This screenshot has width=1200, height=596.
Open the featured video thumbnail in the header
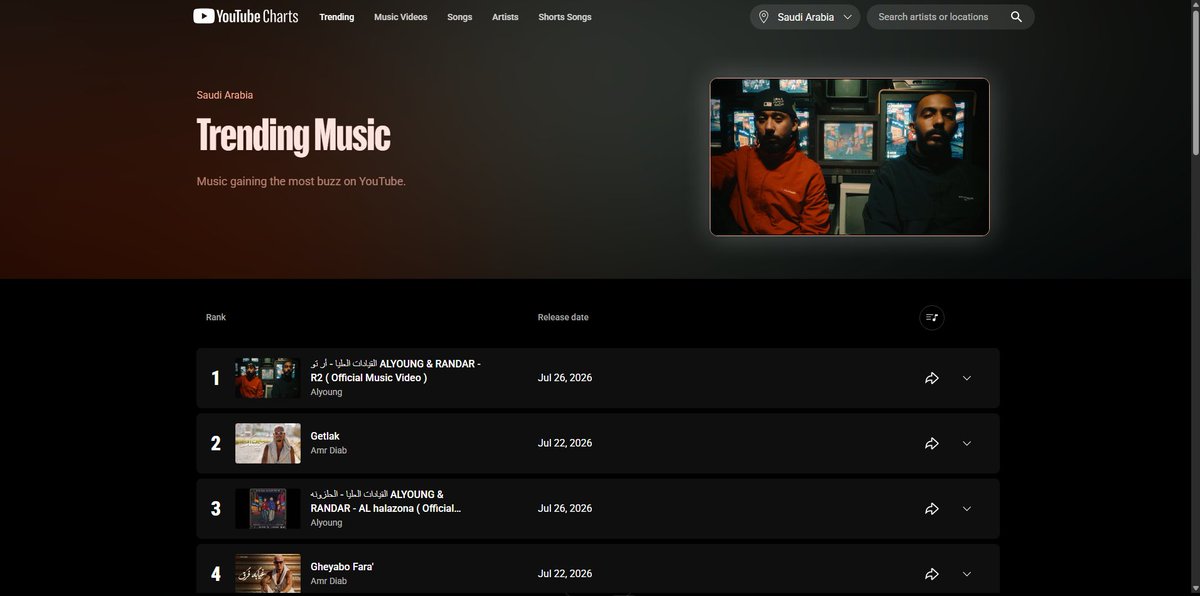pos(850,157)
